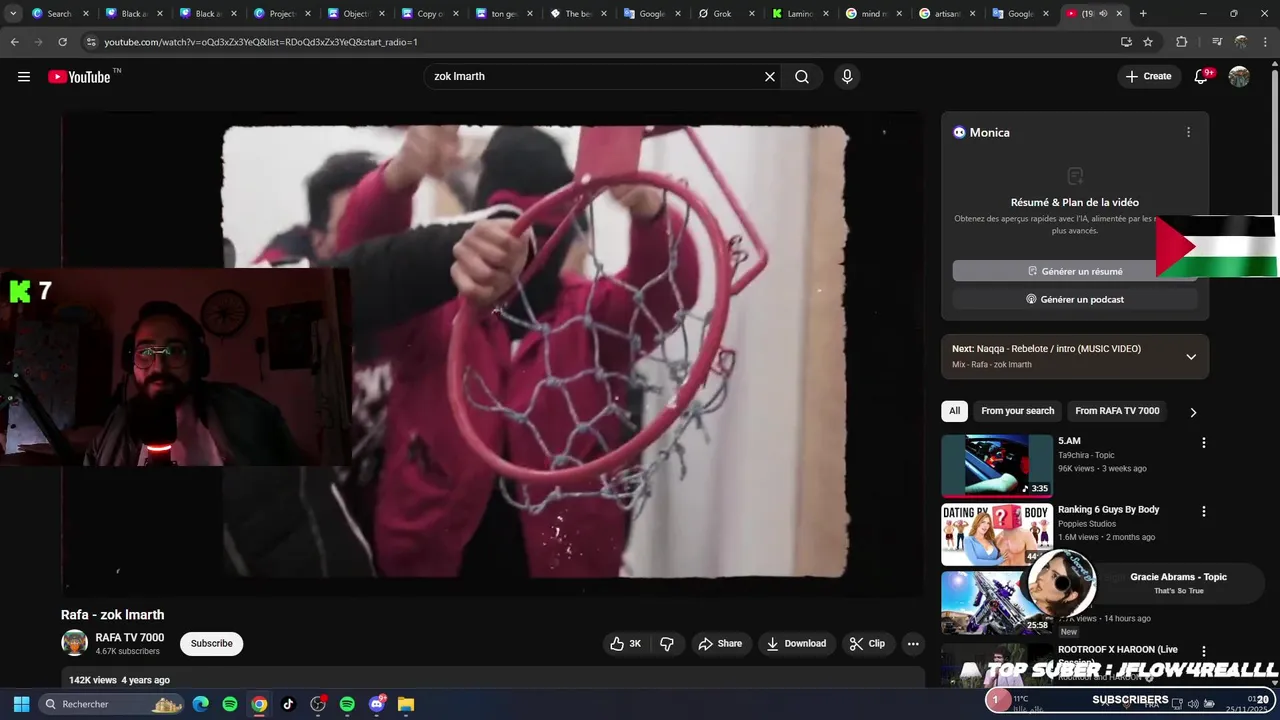Open the 'Rafa - zok lmarth' video title
Screen dimensions: 1280x720
pyautogui.click(x=113, y=615)
